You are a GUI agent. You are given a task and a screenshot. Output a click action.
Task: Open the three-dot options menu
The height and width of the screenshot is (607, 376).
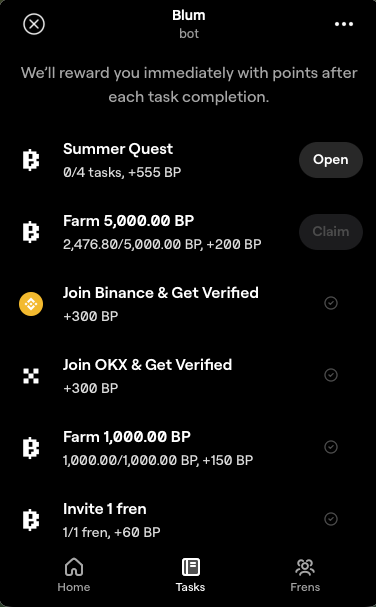tap(344, 24)
